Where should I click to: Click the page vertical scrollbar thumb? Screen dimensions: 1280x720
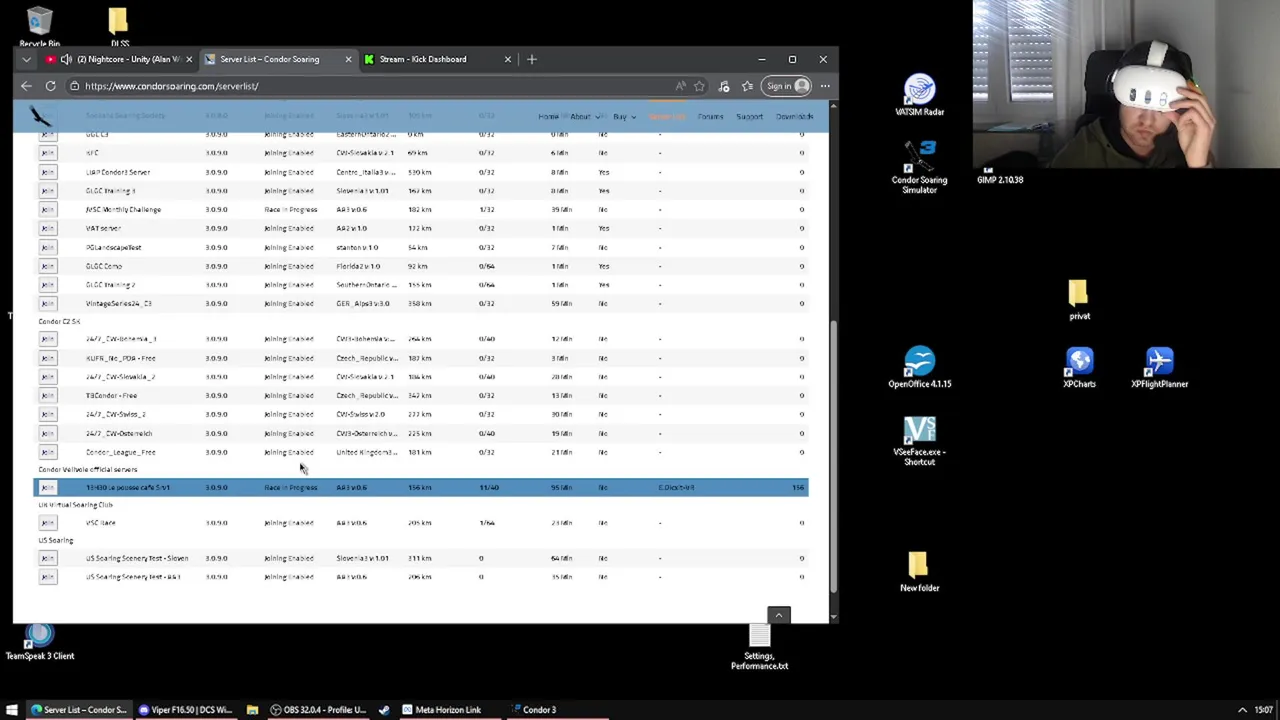833,455
